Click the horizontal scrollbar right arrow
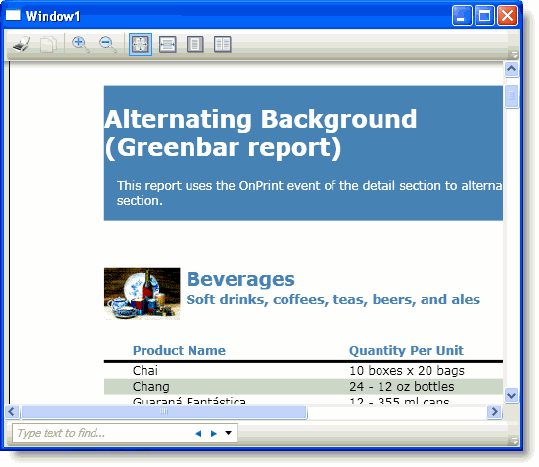 click(495, 411)
